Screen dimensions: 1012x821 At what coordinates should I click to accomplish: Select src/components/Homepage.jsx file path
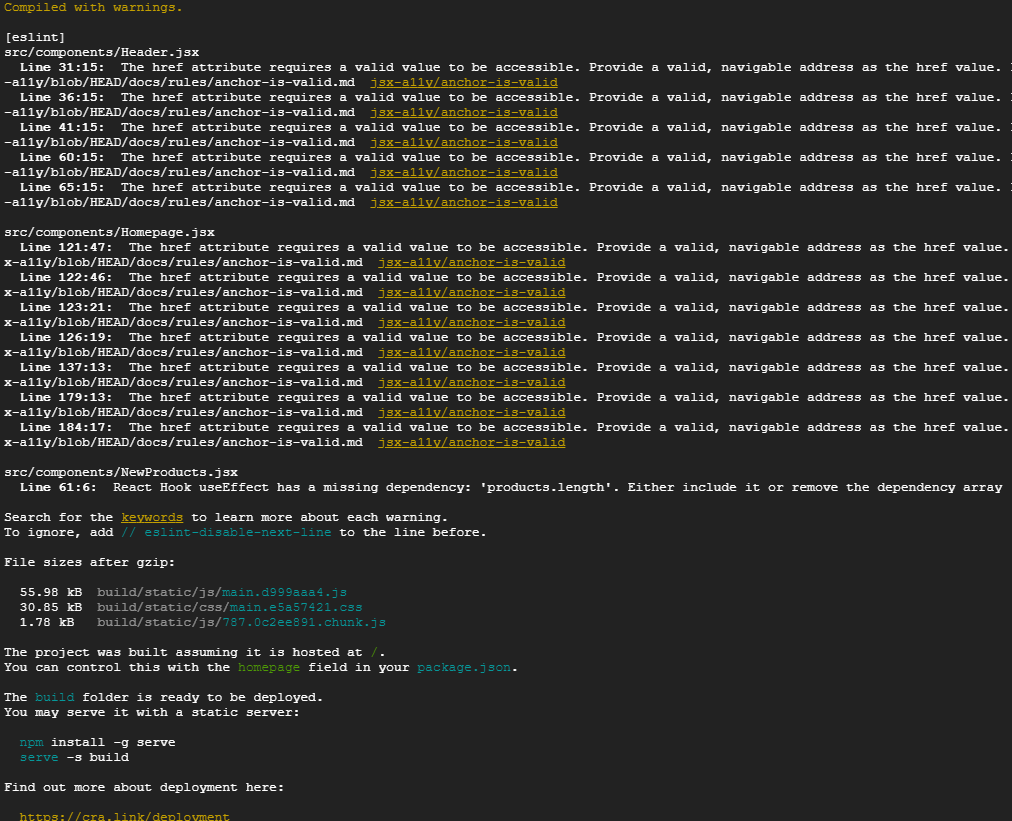(109, 232)
